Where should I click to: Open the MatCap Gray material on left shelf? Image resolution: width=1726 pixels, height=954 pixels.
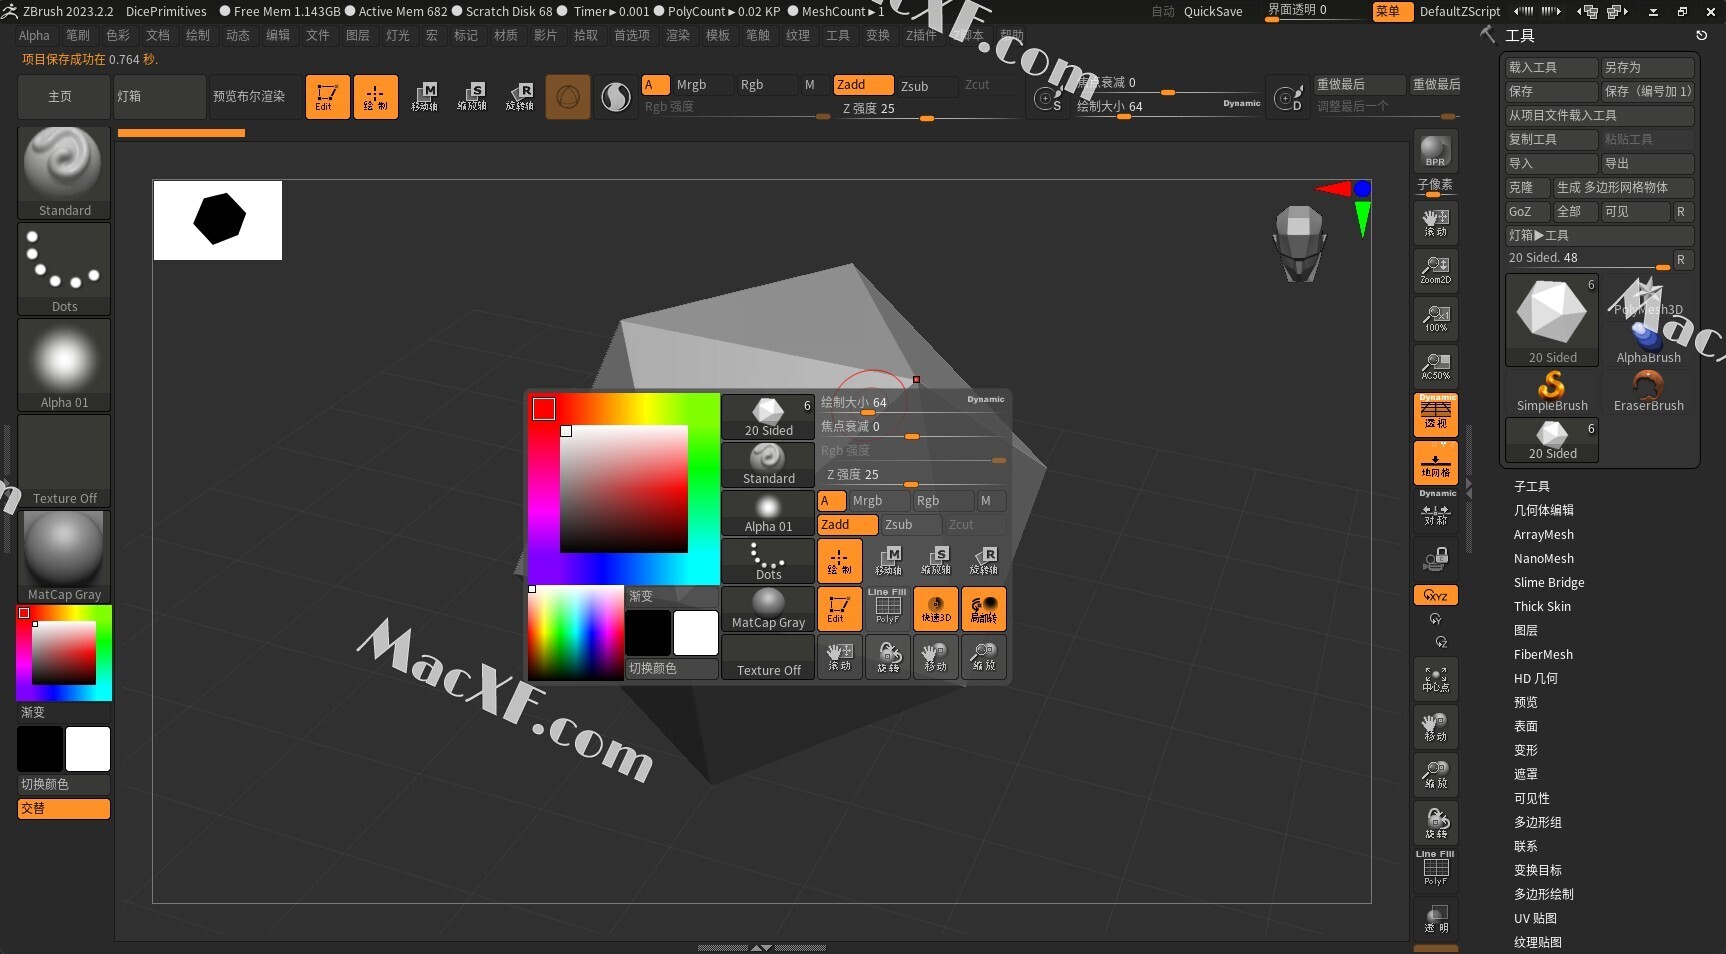64,556
